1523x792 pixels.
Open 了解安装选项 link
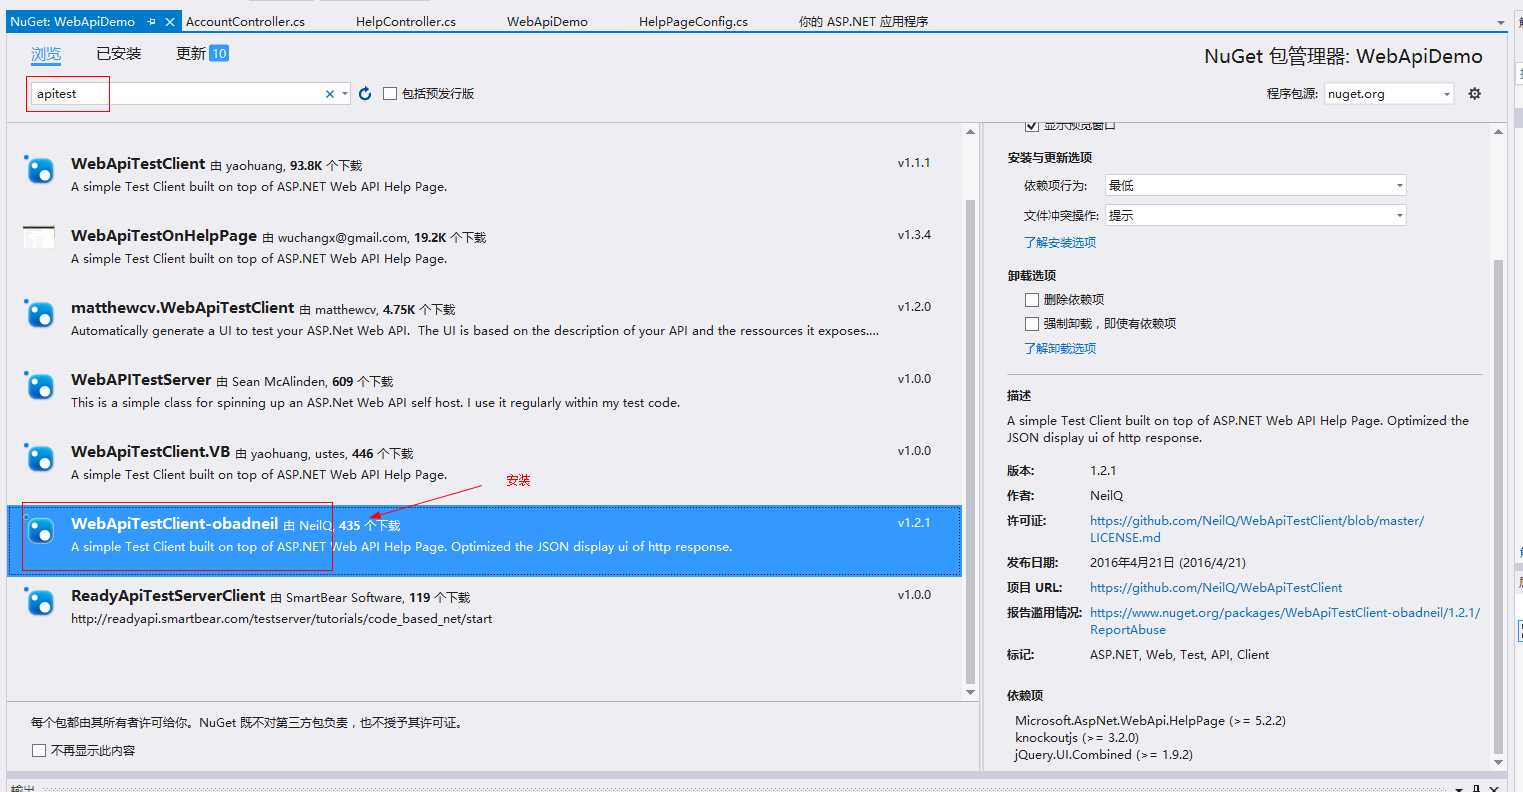[1060, 242]
